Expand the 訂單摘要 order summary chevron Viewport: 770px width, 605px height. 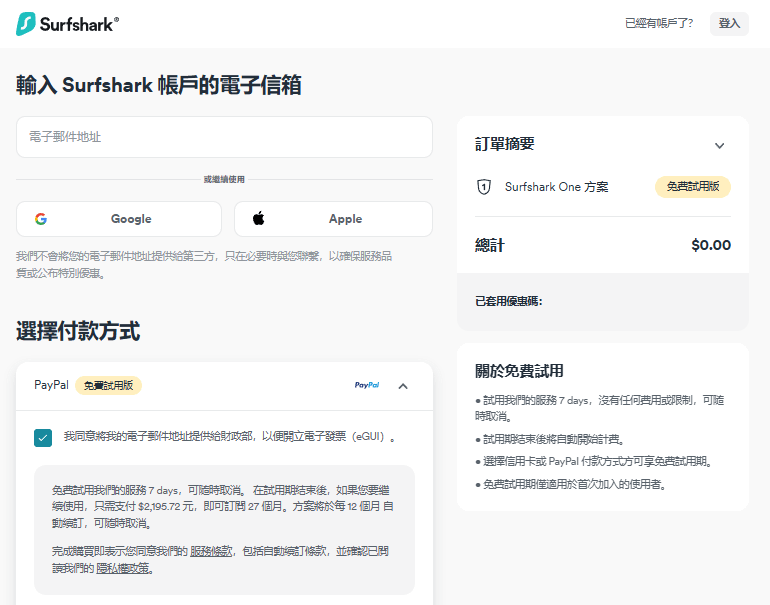coord(719,145)
